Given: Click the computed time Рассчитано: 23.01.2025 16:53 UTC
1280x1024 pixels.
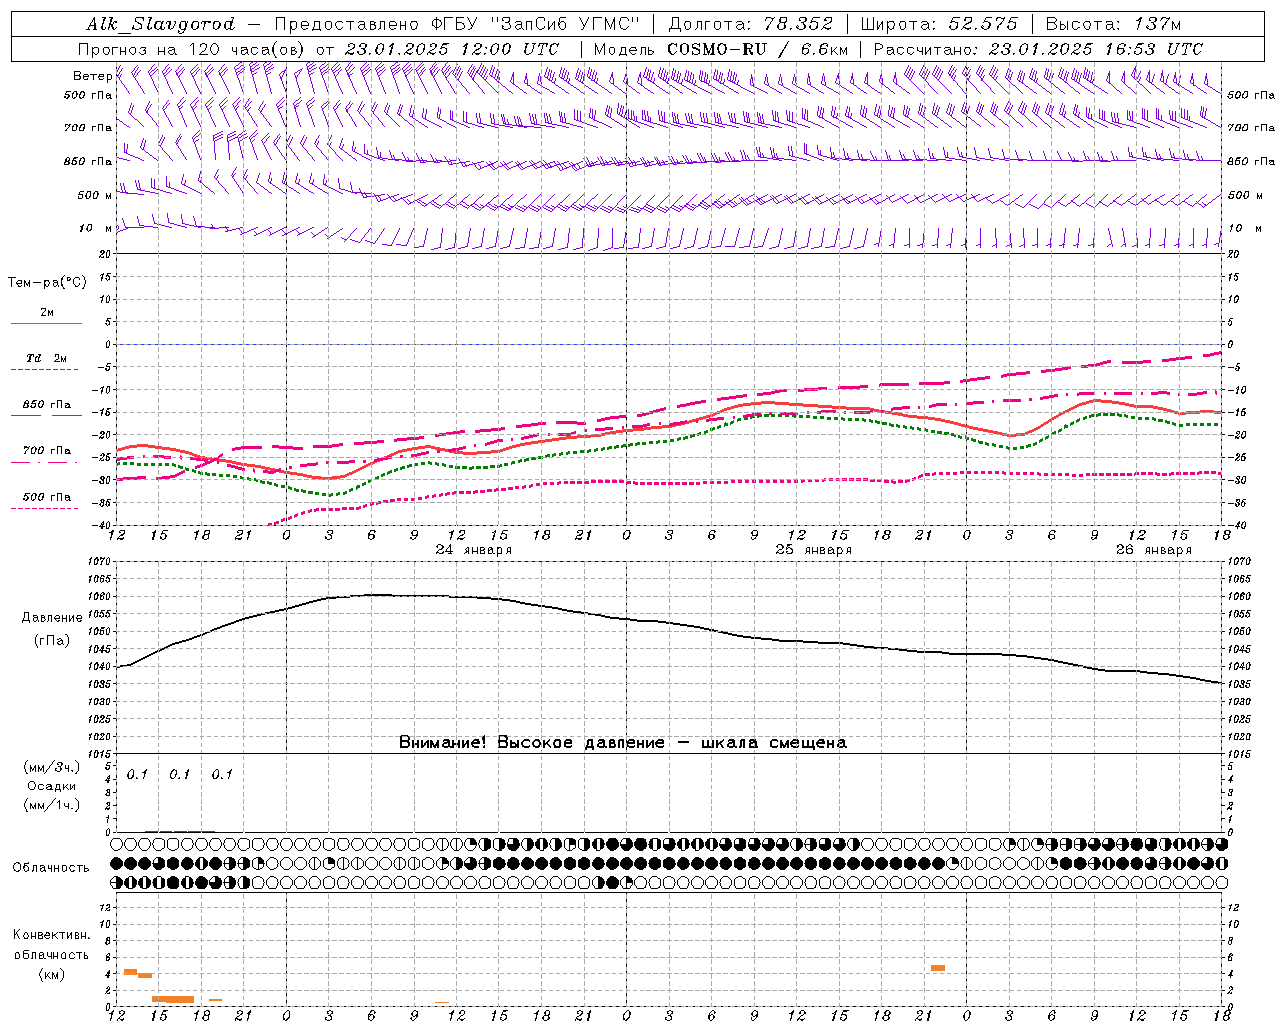Looking at the screenshot, I should click(1038, 49).
